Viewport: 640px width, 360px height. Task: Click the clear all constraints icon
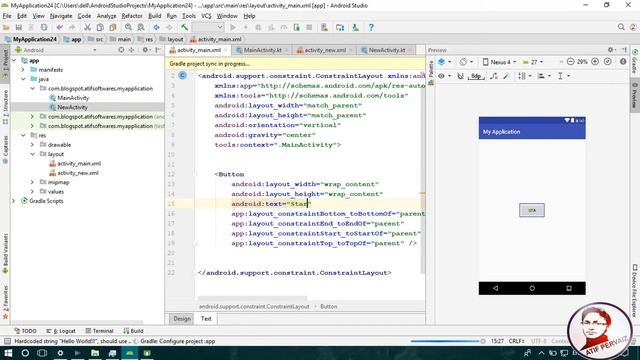494,76
